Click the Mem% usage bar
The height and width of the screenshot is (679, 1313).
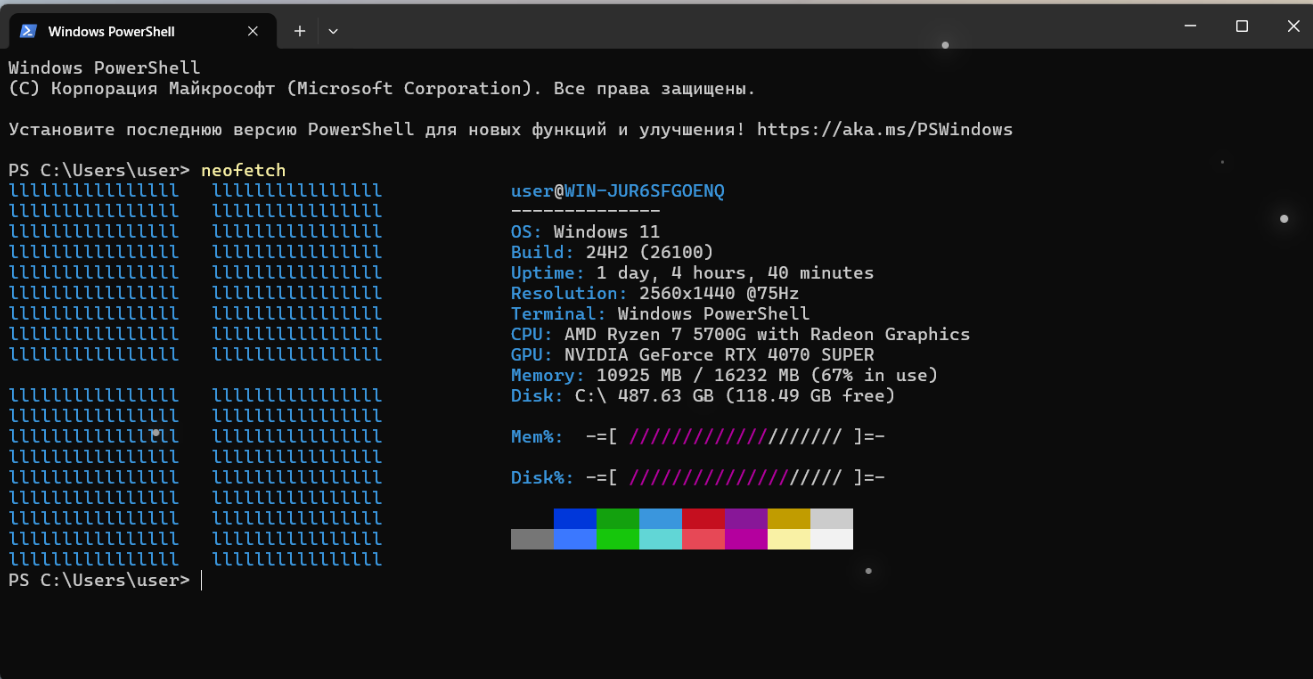735,437
